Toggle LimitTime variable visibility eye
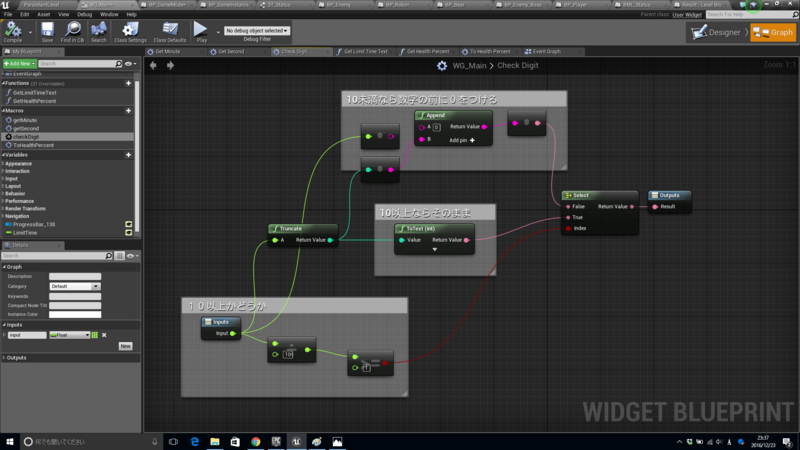 pyautogui.click(x=129, y=233)
